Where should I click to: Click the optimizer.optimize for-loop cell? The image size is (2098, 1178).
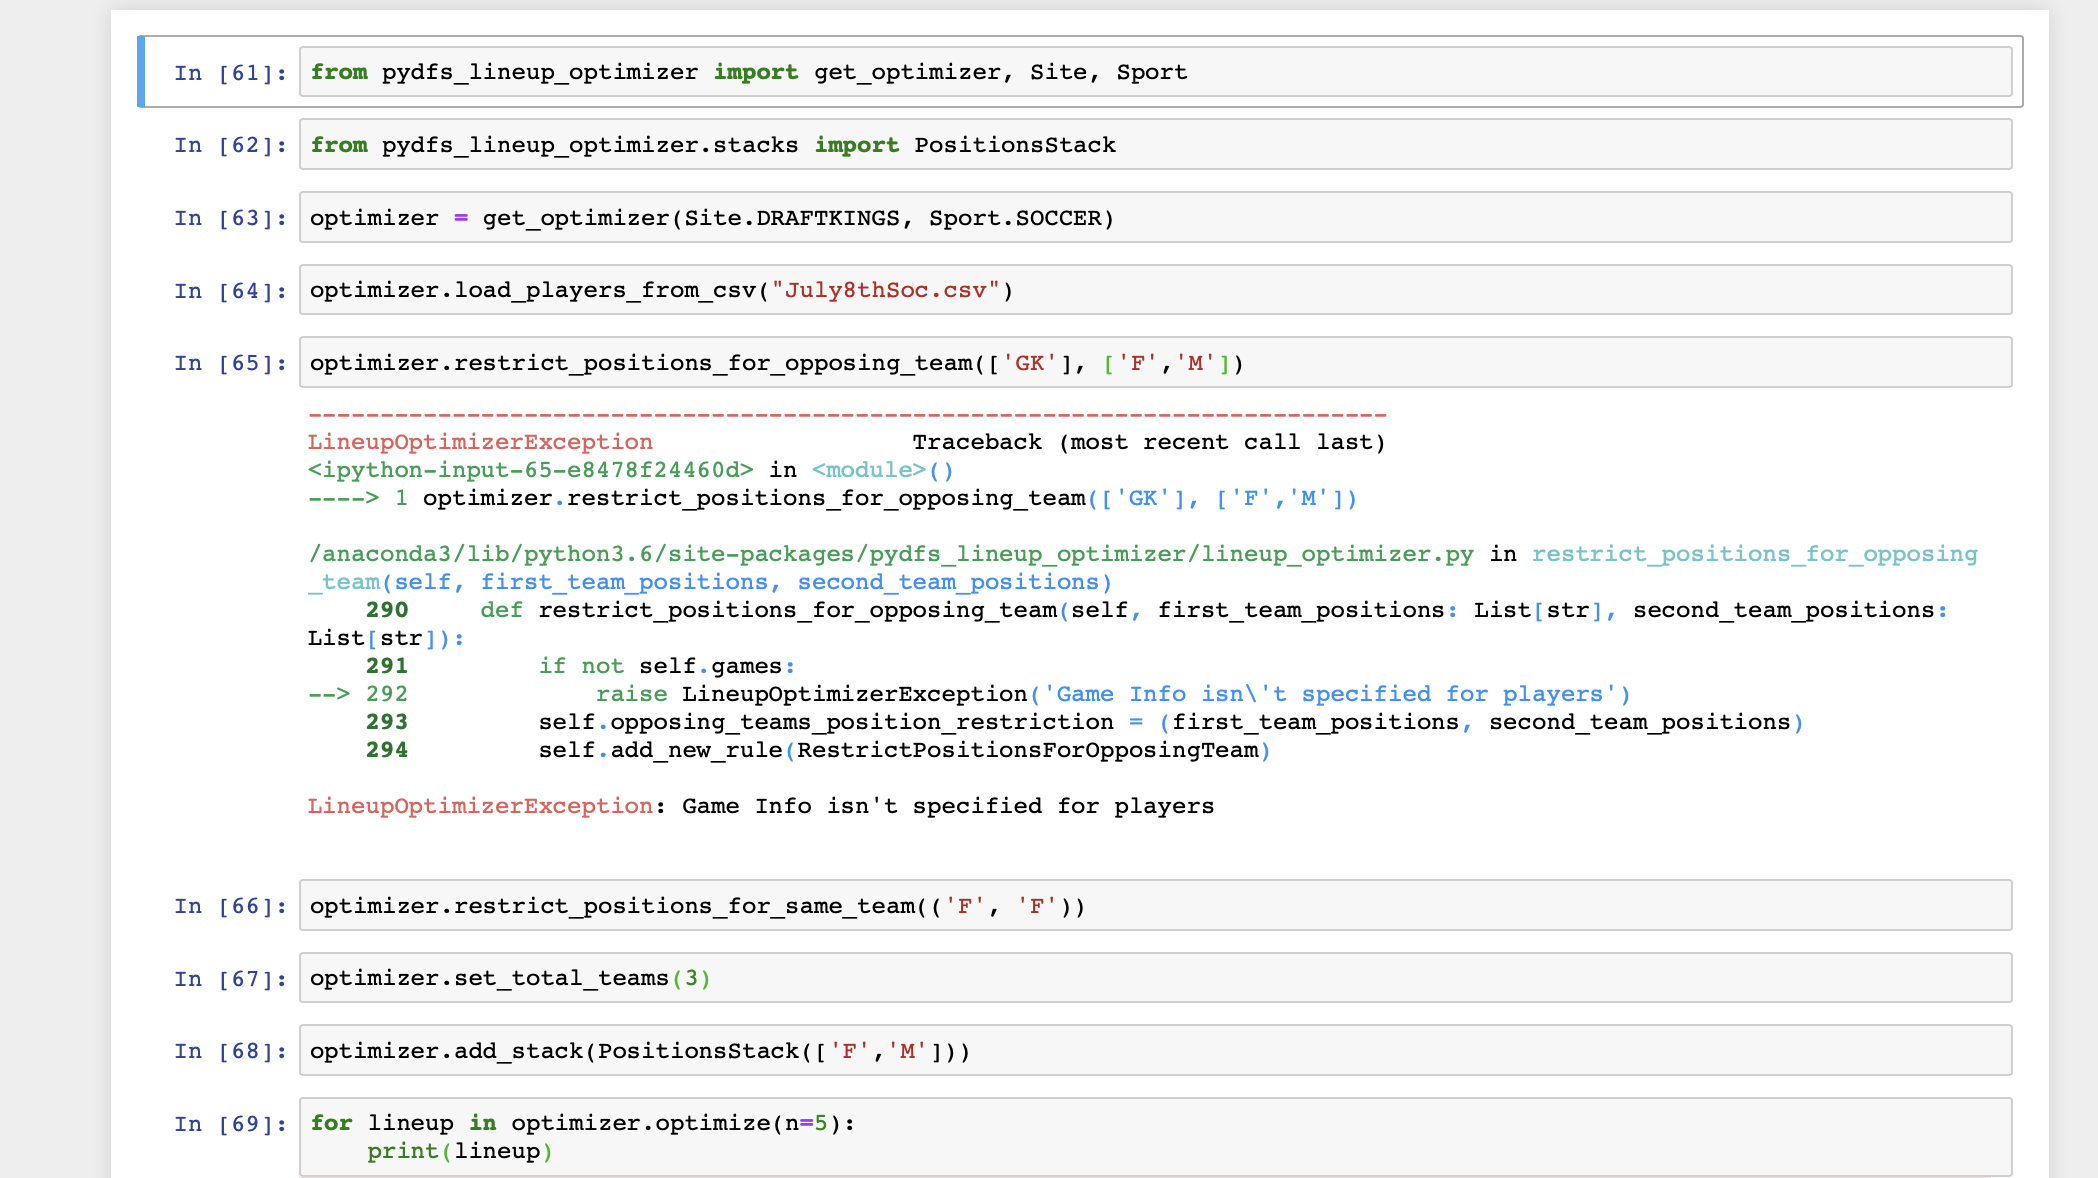coord(1155,1137)
